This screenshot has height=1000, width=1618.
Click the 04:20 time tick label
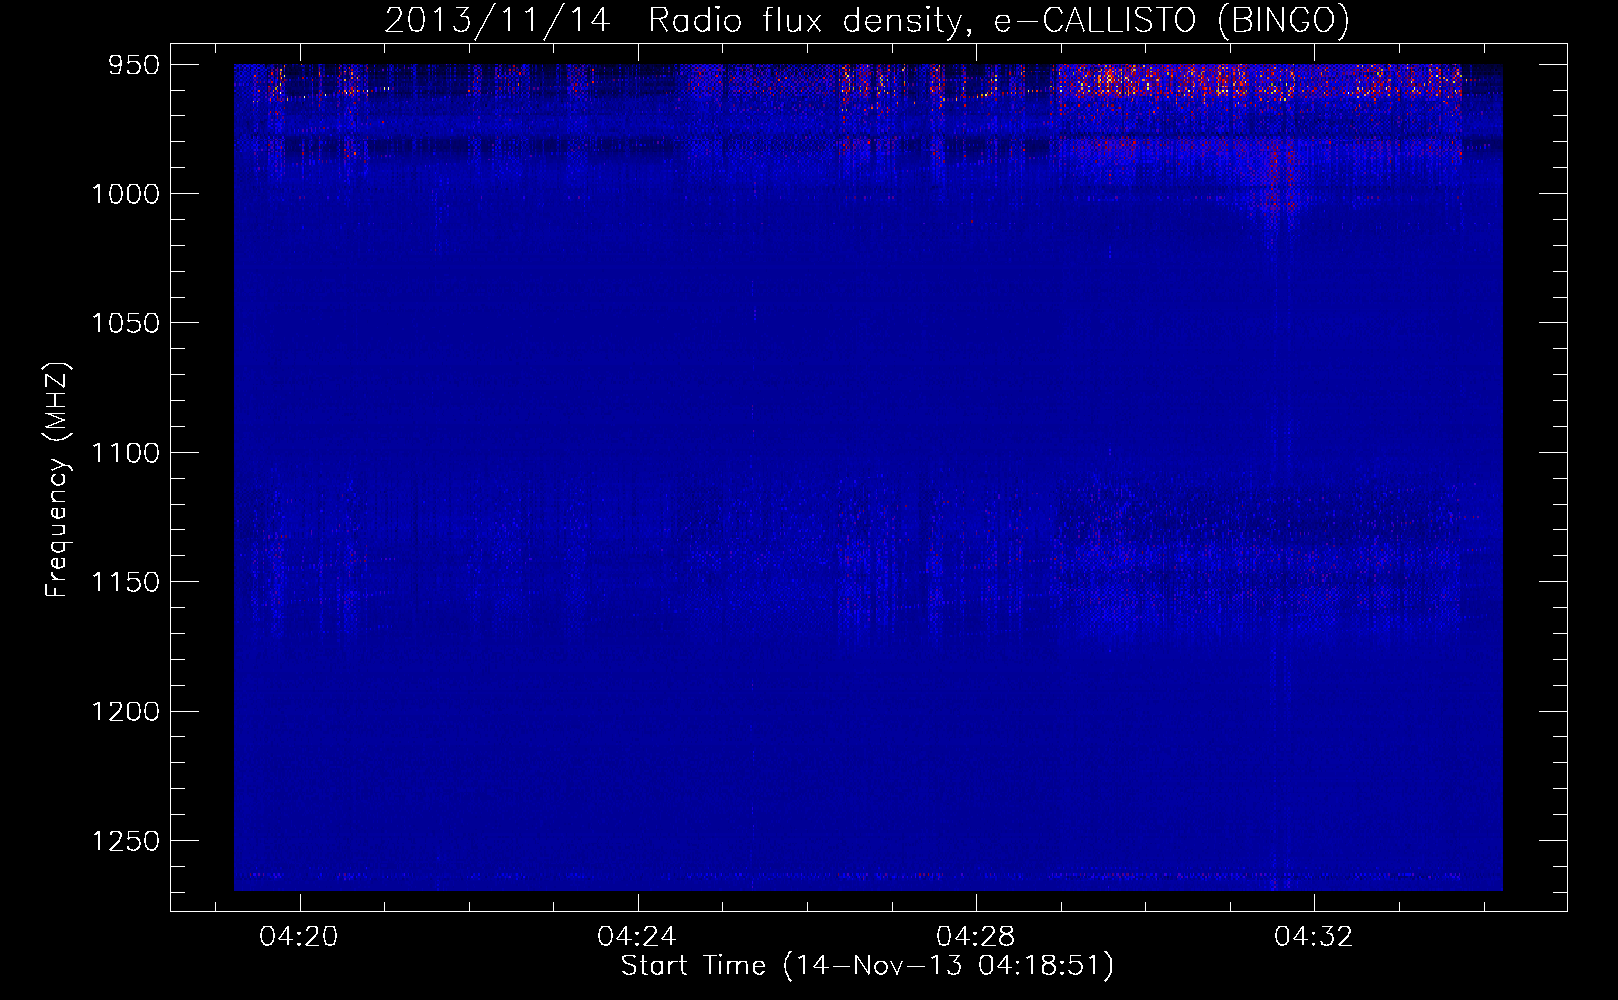(299, 936)
